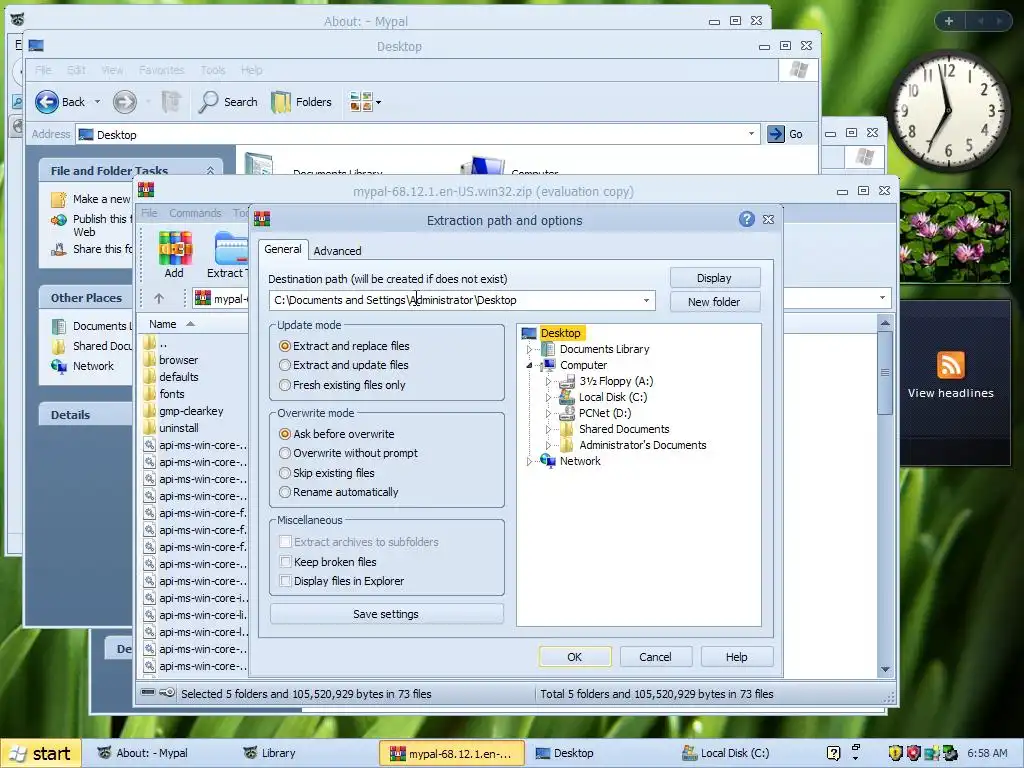
Task: Click the Display button
Action: (x=714, y=278)
